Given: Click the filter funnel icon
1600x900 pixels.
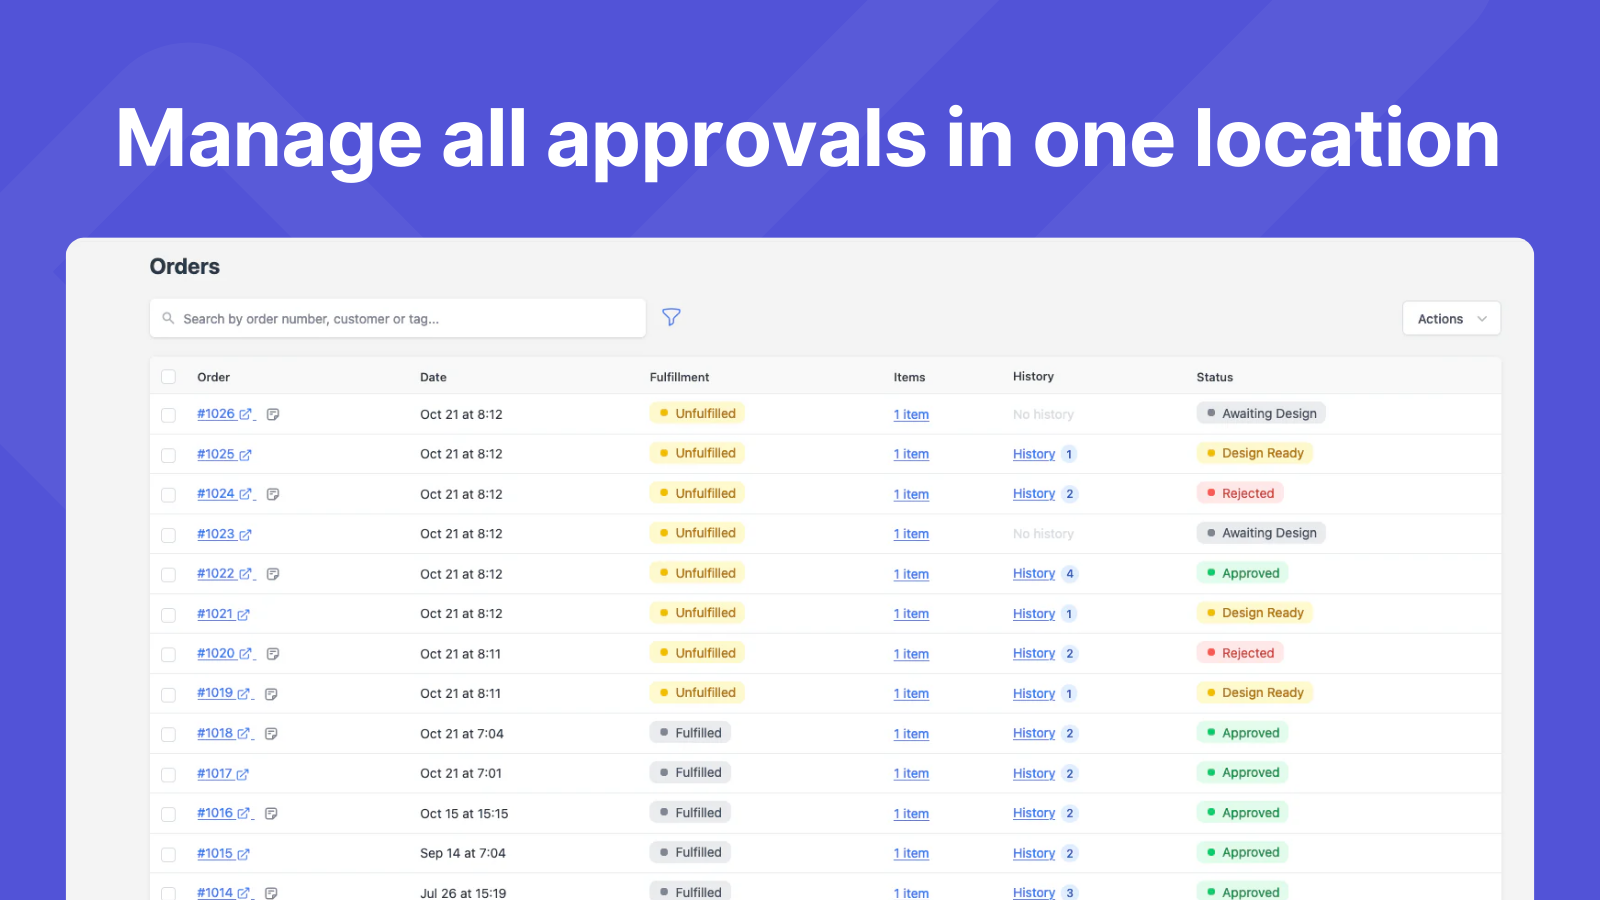Looking at the screenshot, I should [x=671, y=317].
